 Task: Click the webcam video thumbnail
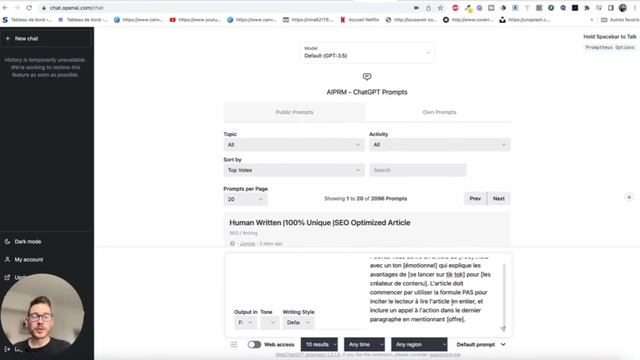(42, 315)
